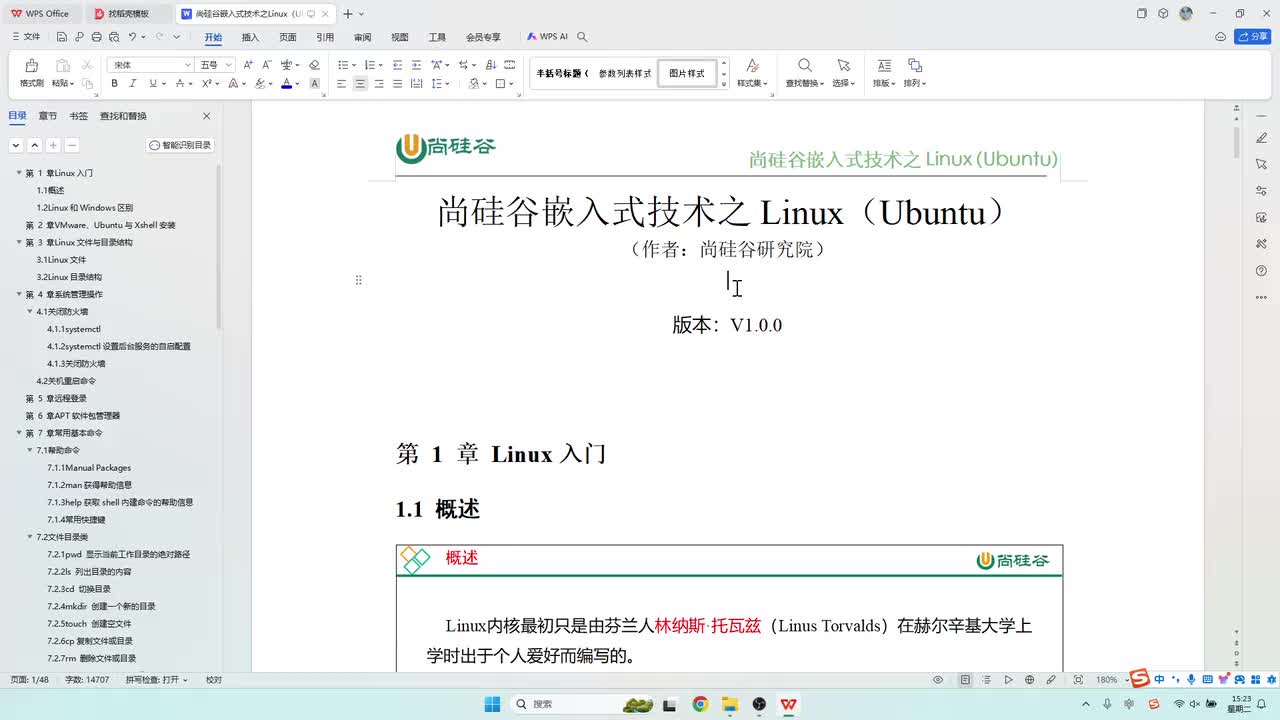The width and height of the screenshot is (1280, 720).
Task: Open the font name dropdown (宋体)
Action: 187,65
